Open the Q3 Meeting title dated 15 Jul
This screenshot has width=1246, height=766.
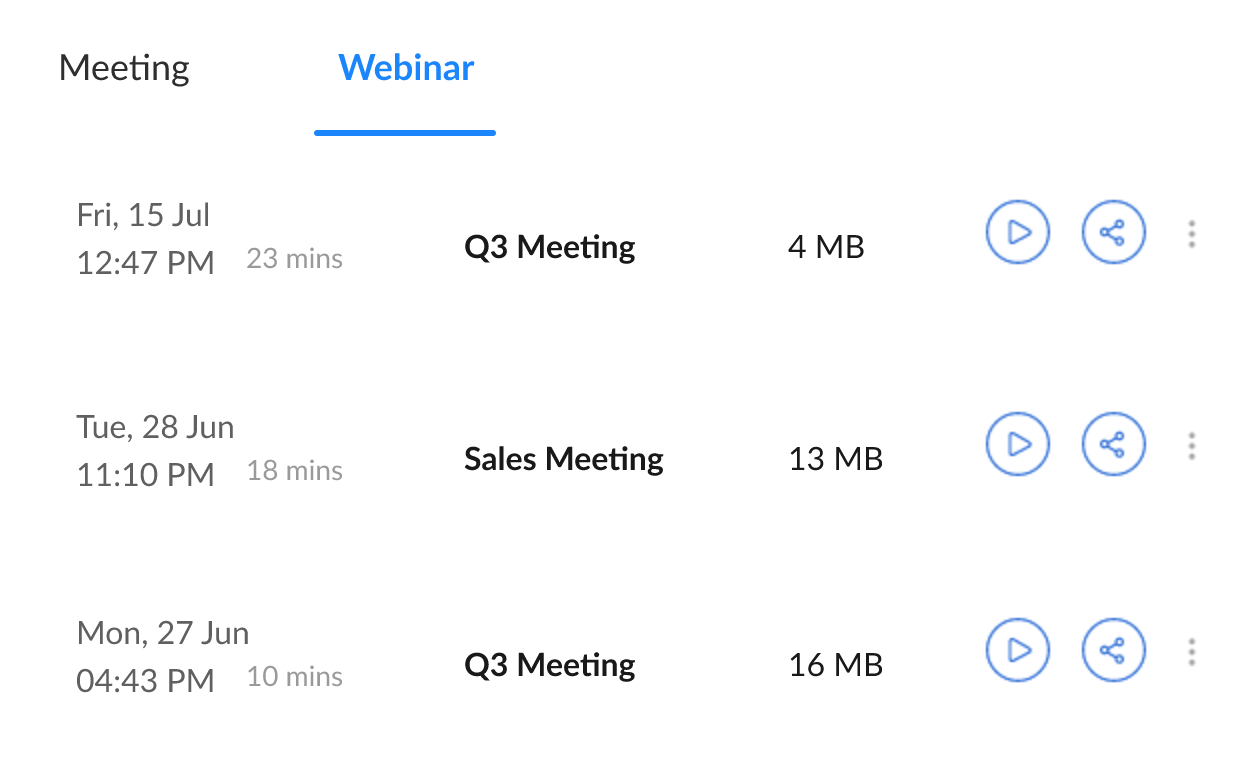(x=550, y=246)
